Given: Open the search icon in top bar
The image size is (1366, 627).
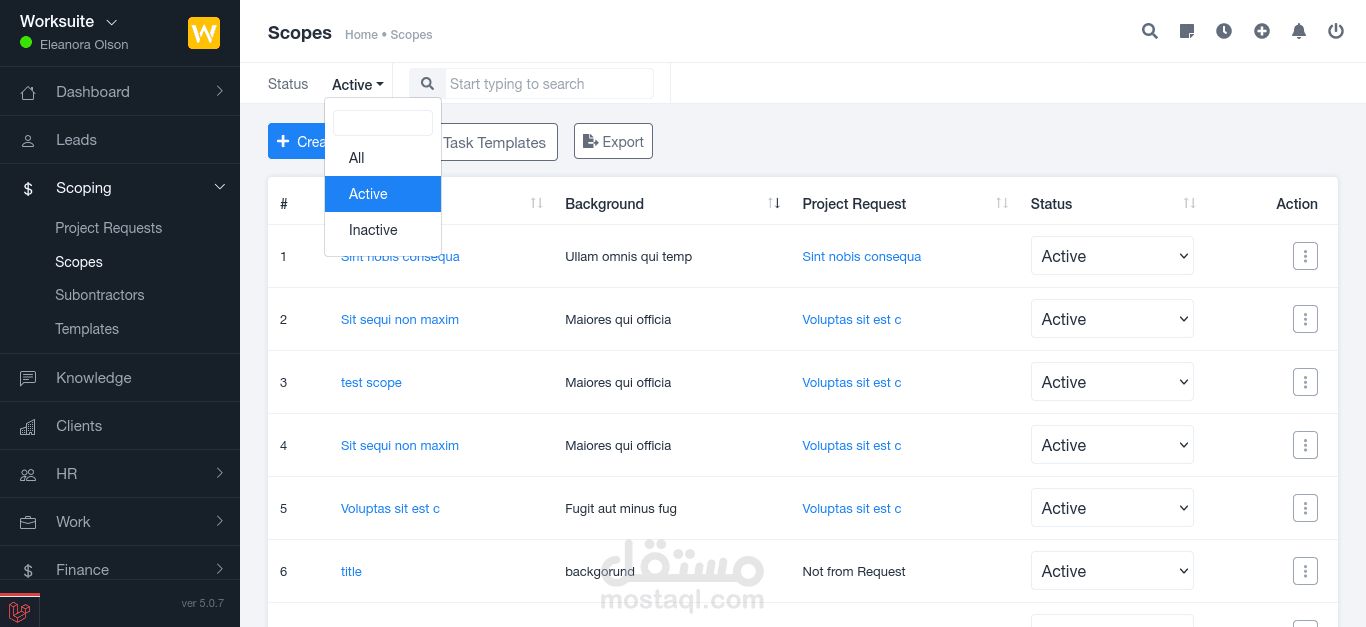Looking at the screenshot, I should (1150, 31).
